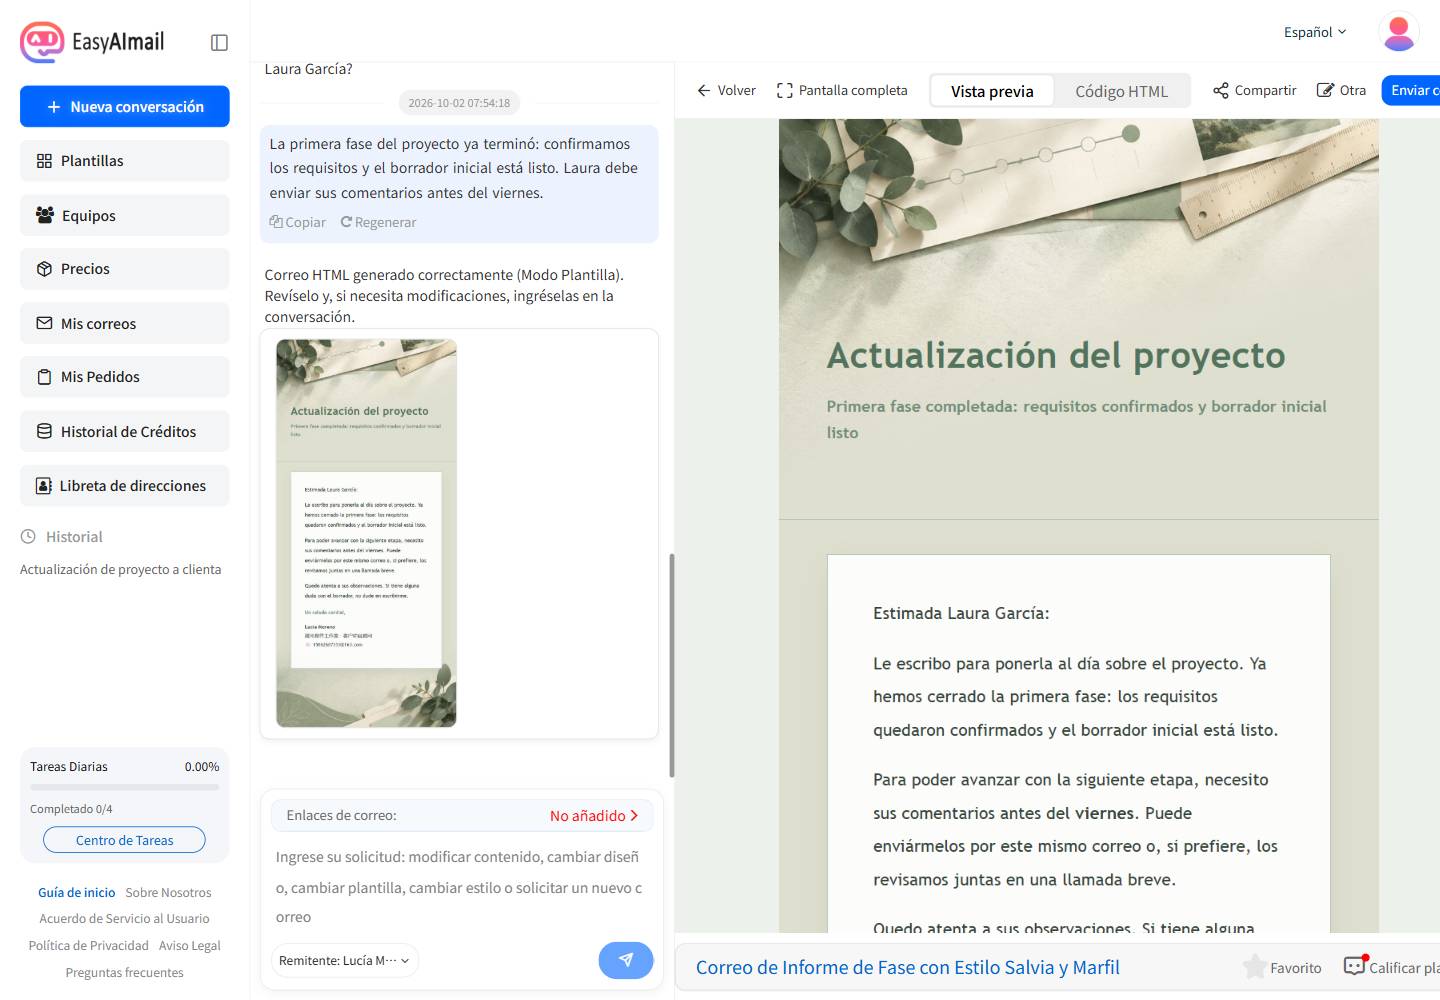Screen dimensions: 1440x1000
Task: Open the user avatar menu
Action: [x=1399, y=32]
